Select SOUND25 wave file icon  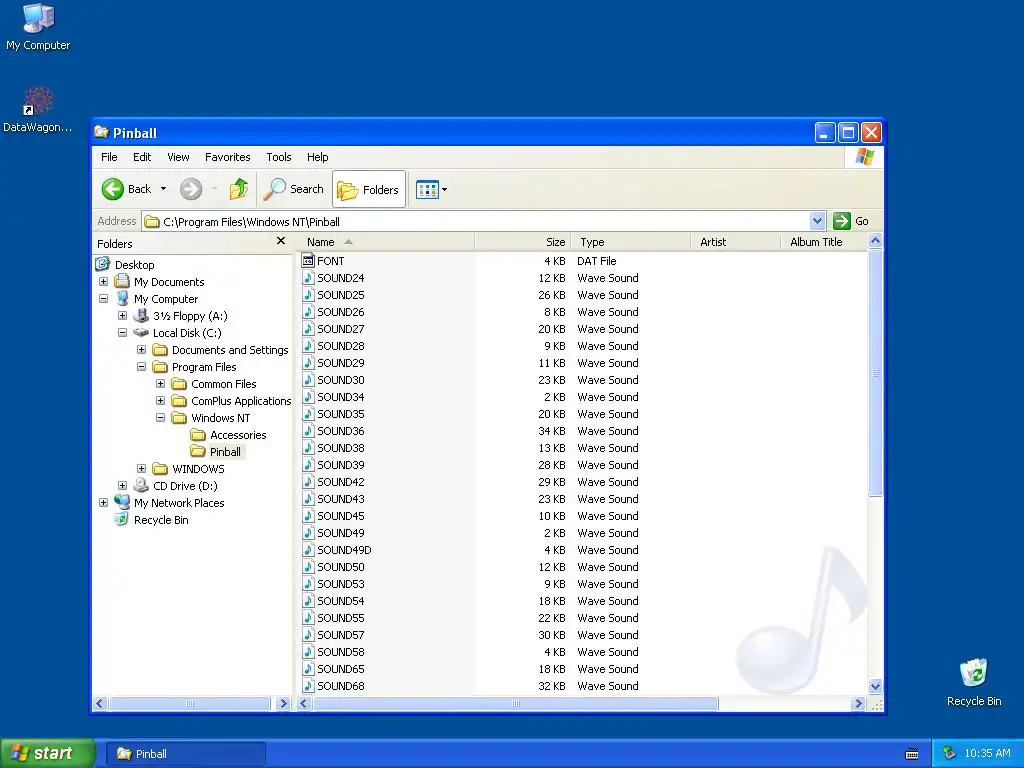coord(308,295)
